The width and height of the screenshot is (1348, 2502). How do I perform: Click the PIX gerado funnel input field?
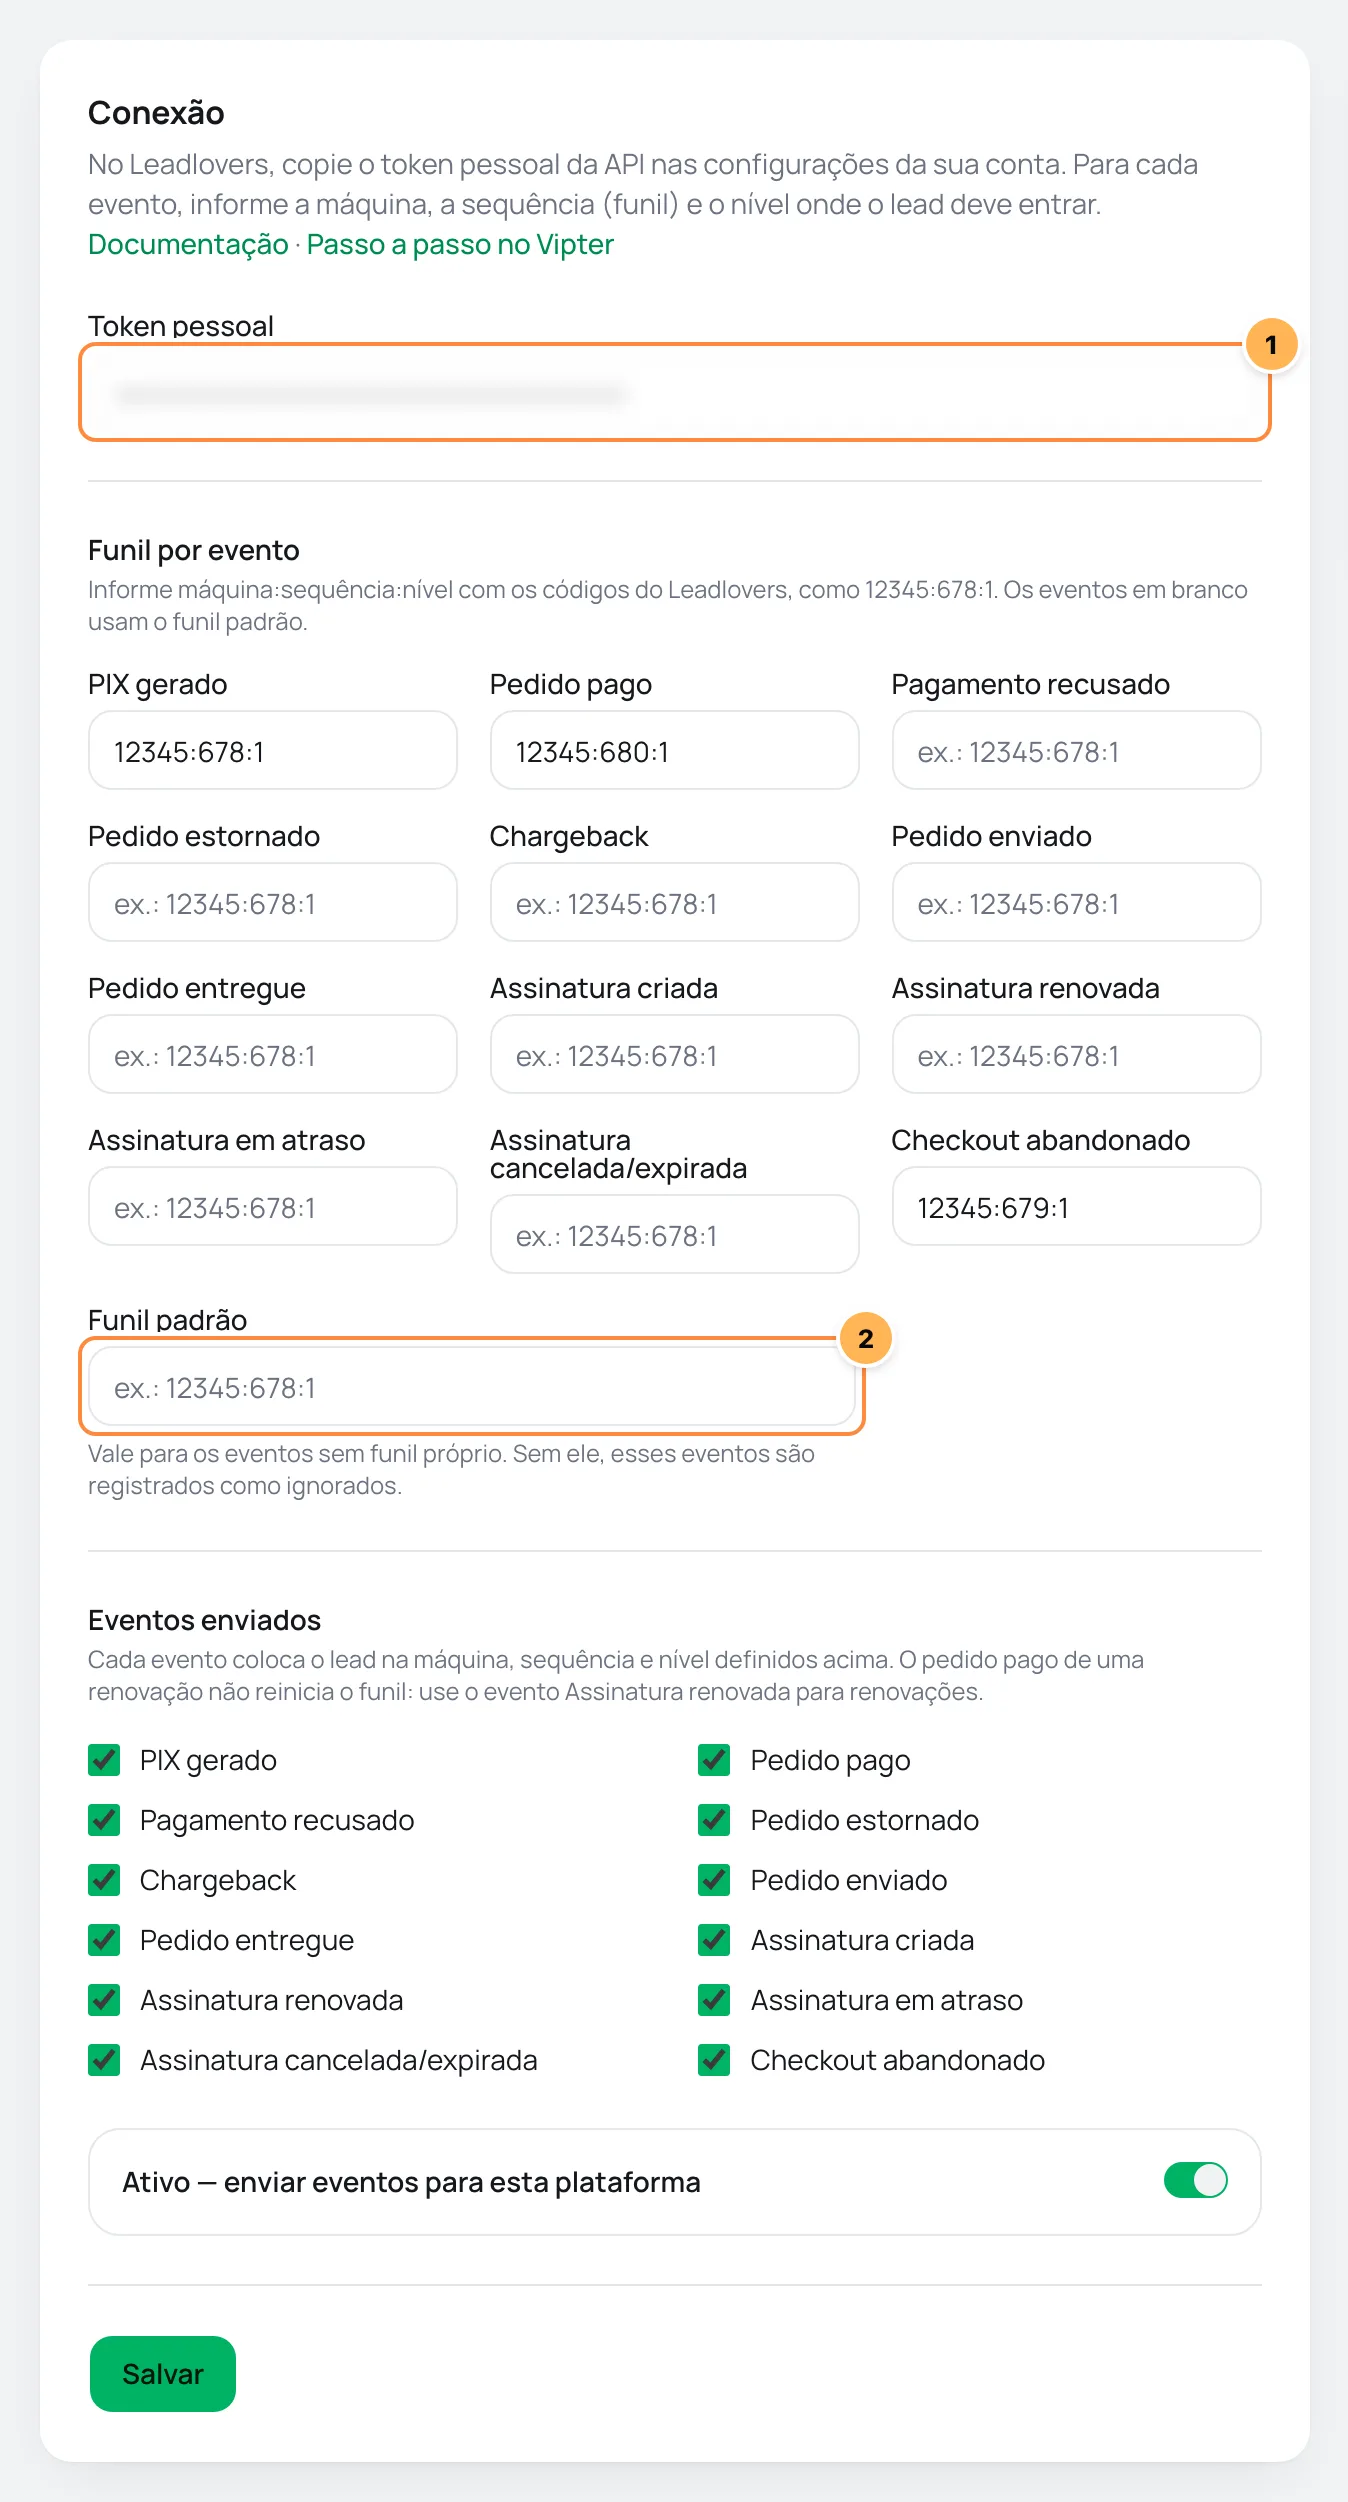click(x=273, y=750)
